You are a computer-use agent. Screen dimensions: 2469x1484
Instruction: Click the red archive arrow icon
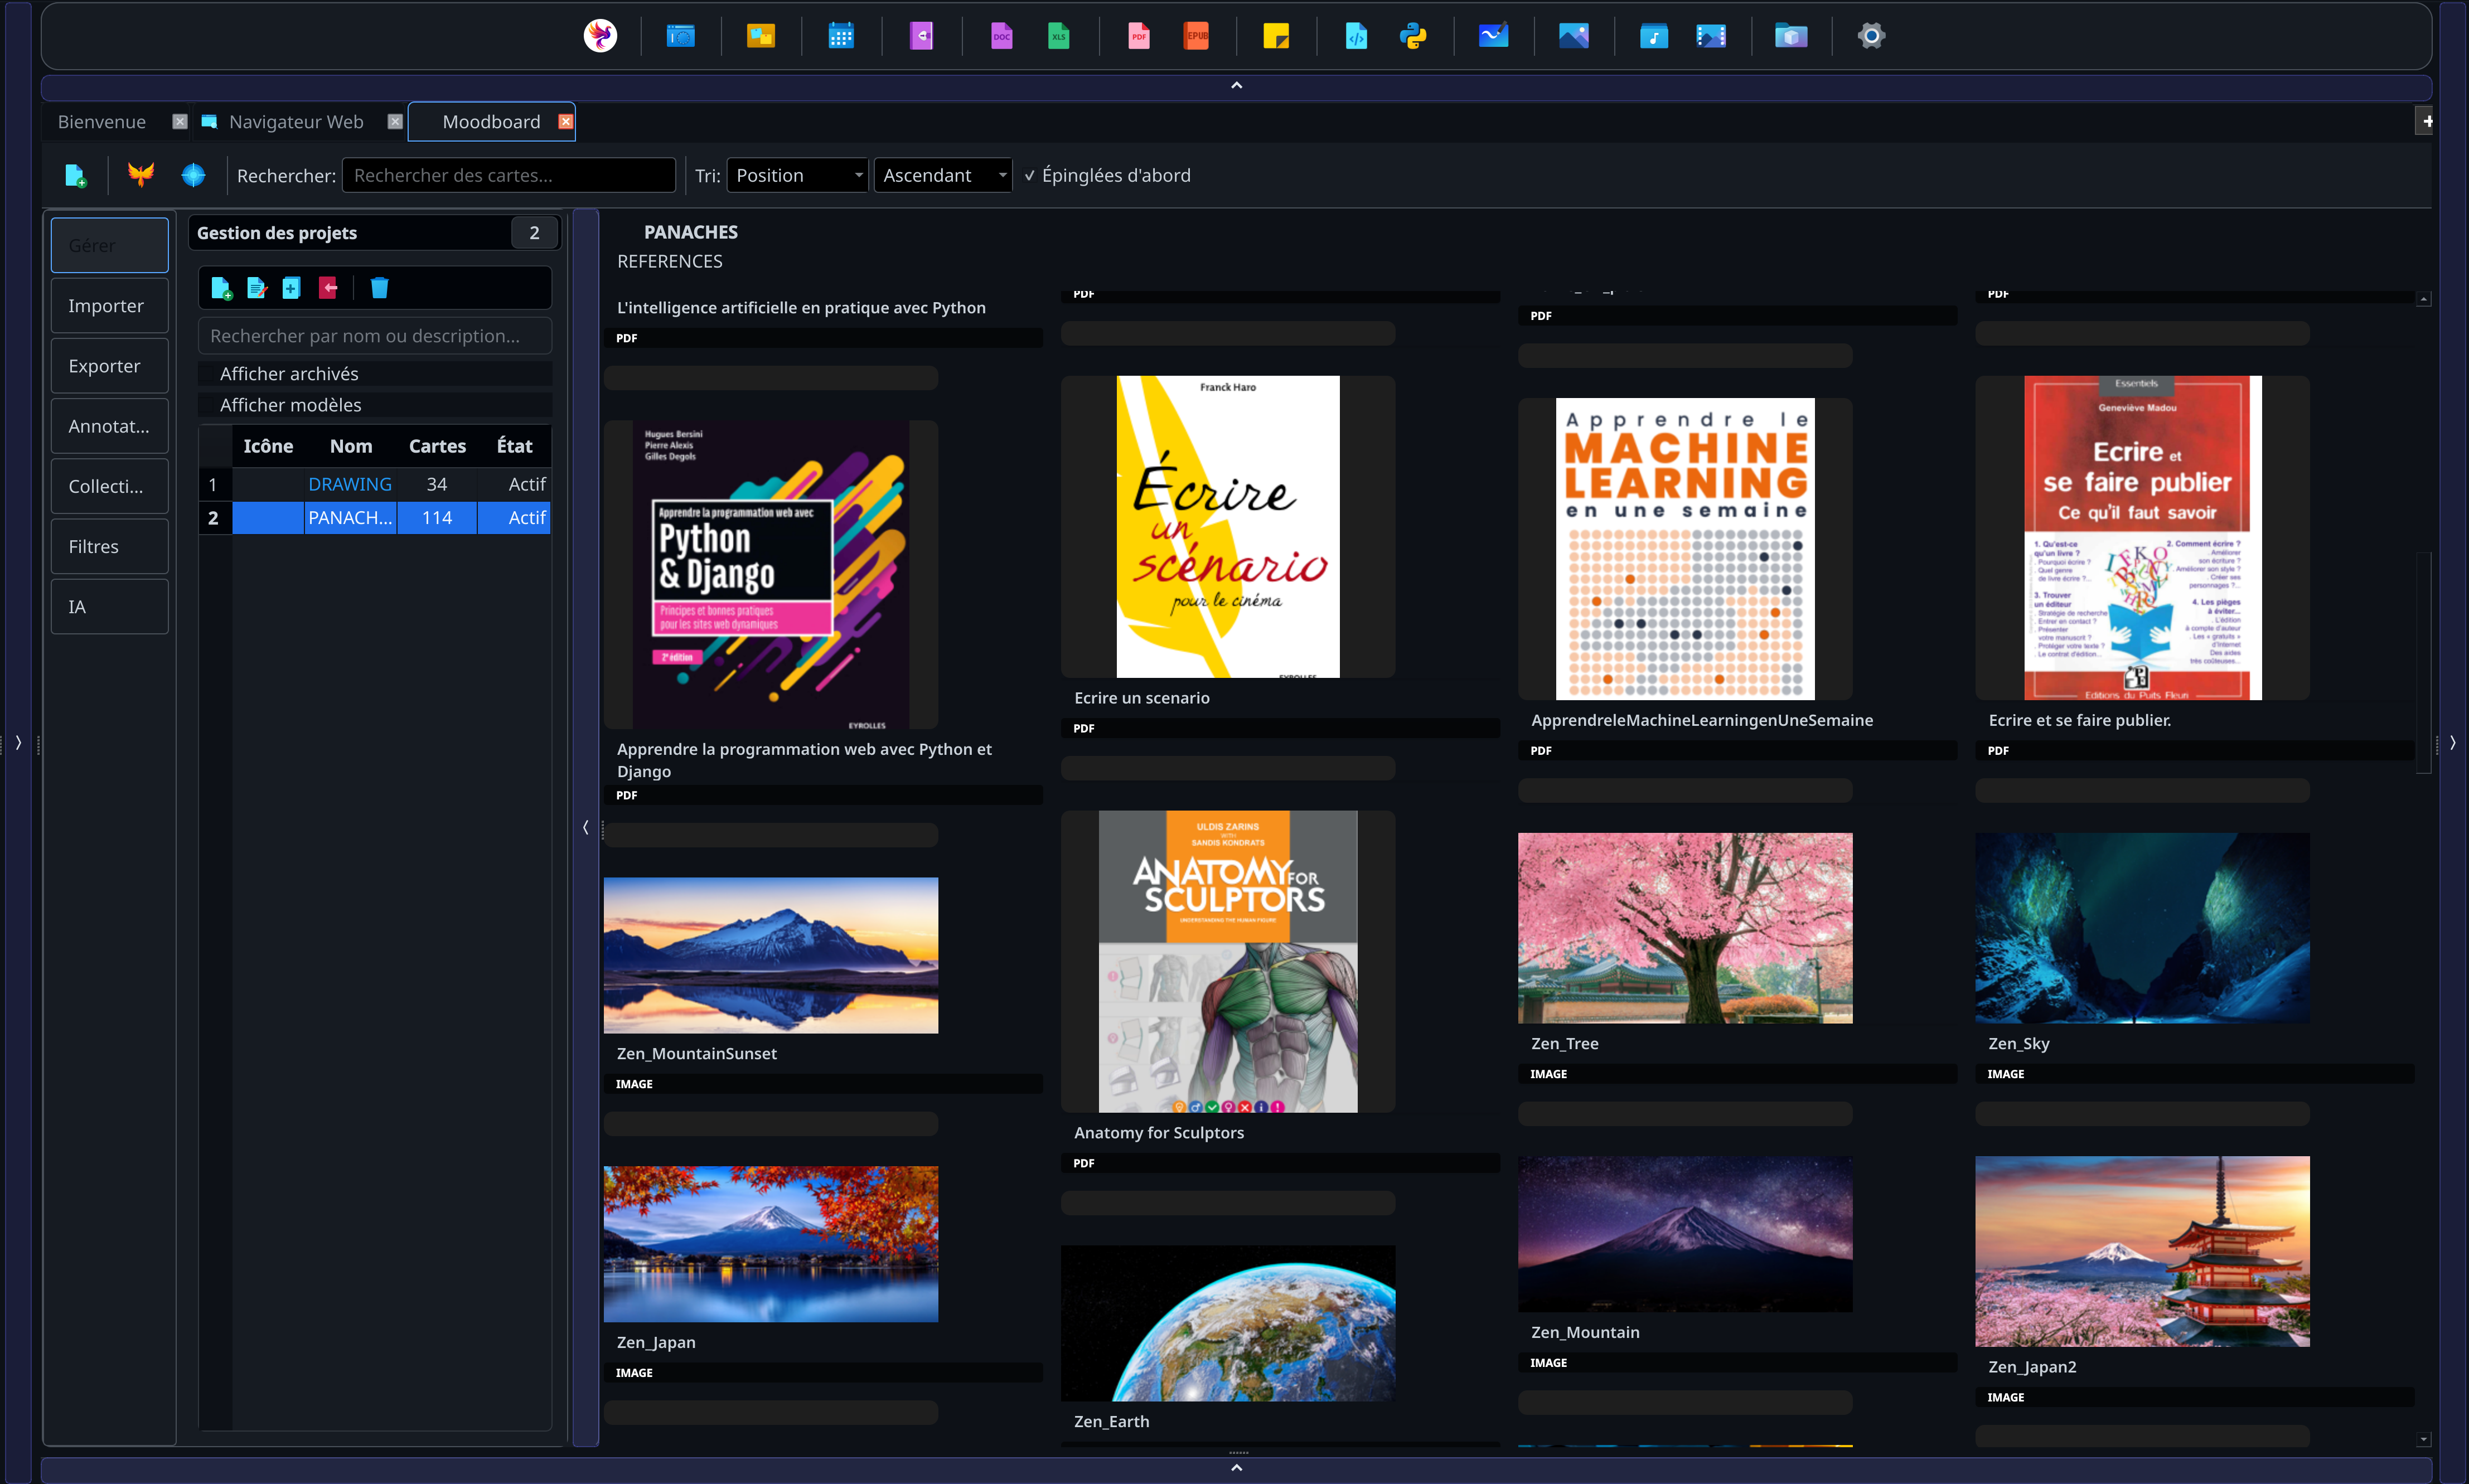coord(328,288)
